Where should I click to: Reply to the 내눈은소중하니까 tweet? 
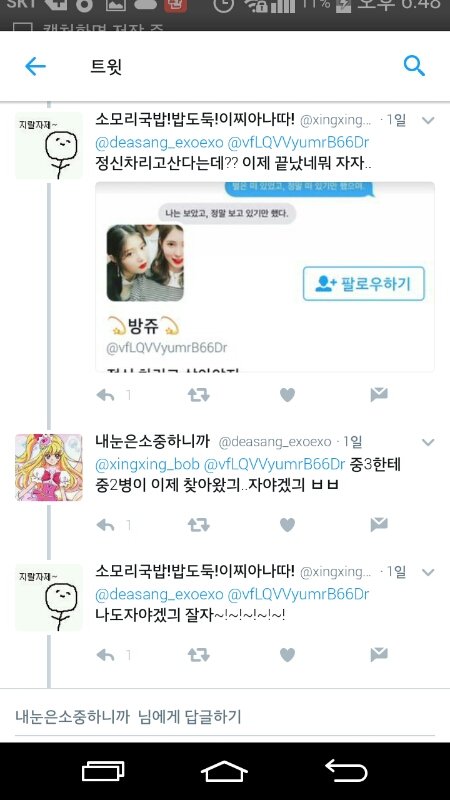coord(105,525)
